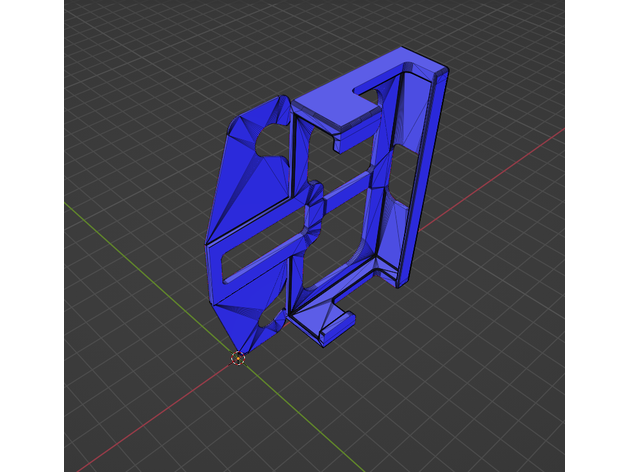Click the central round hub of the model
Image resolution: width=628 pixels, height=472 pixels.
[x=313, y=208]
